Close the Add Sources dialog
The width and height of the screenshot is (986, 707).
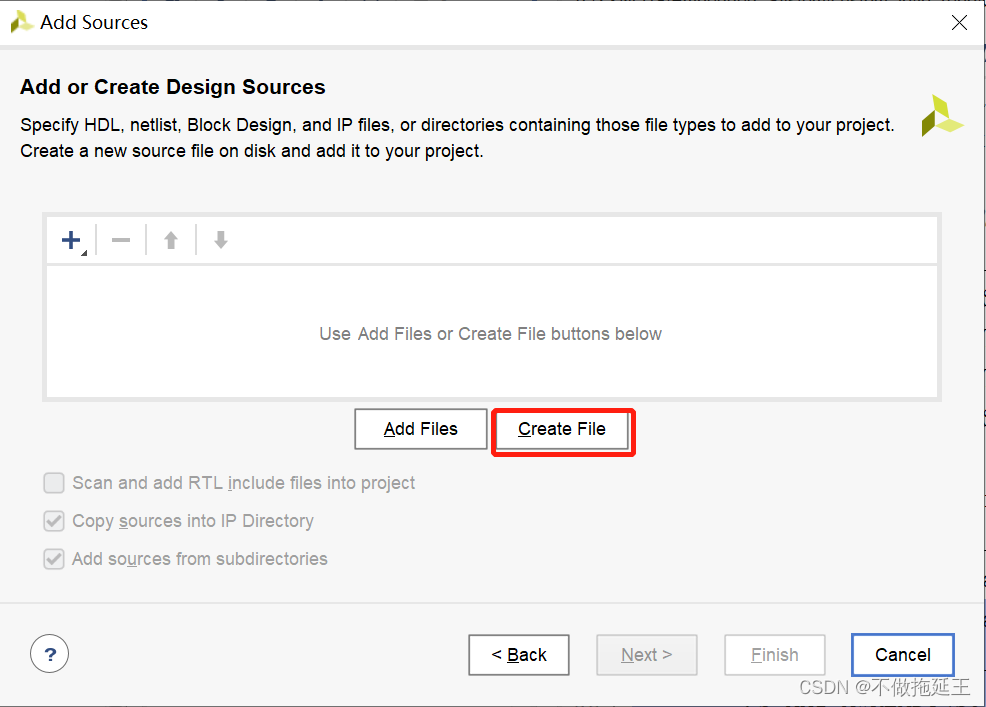(x=959, y=22)
